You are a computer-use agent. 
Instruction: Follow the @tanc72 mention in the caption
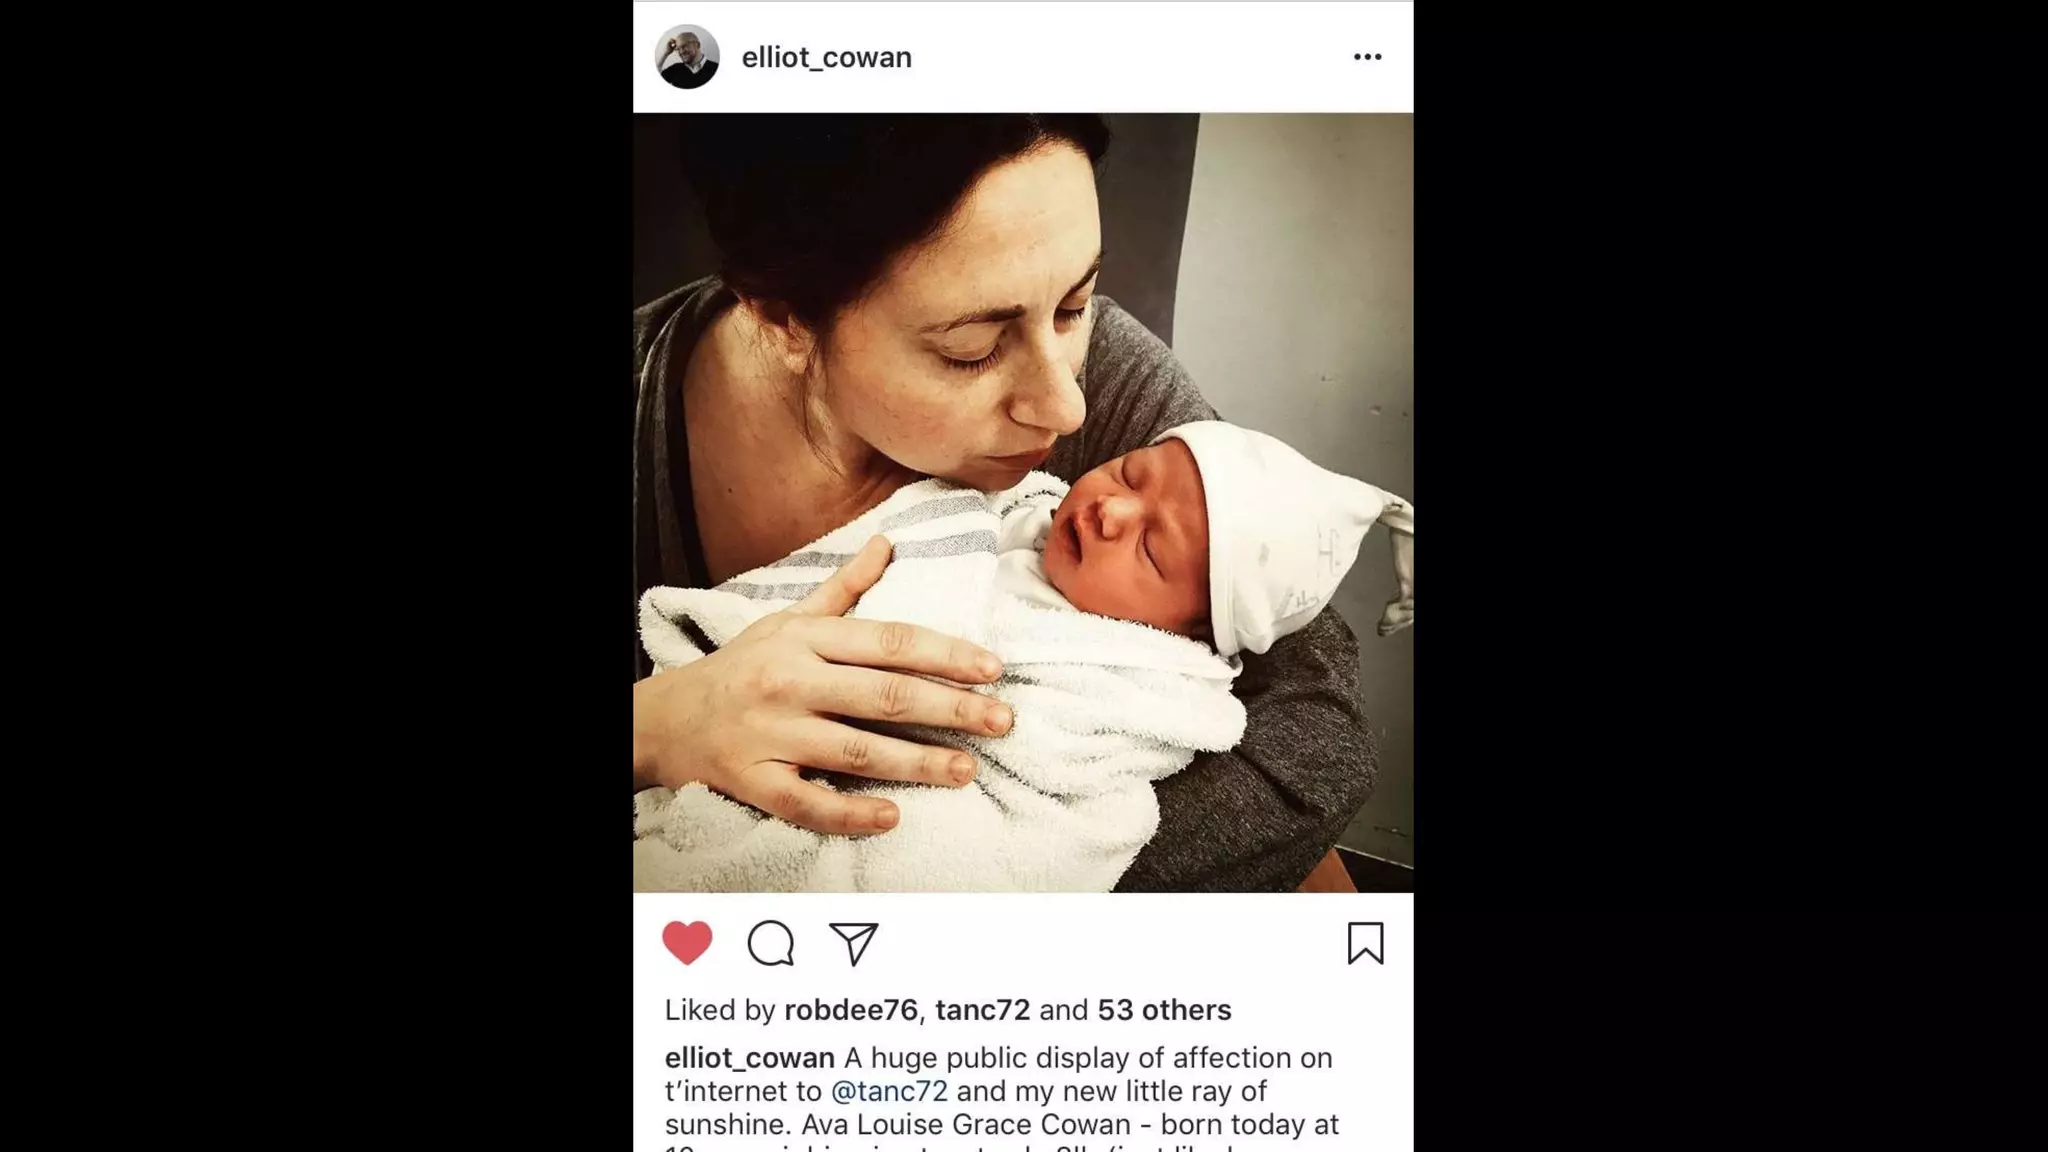889,1091
